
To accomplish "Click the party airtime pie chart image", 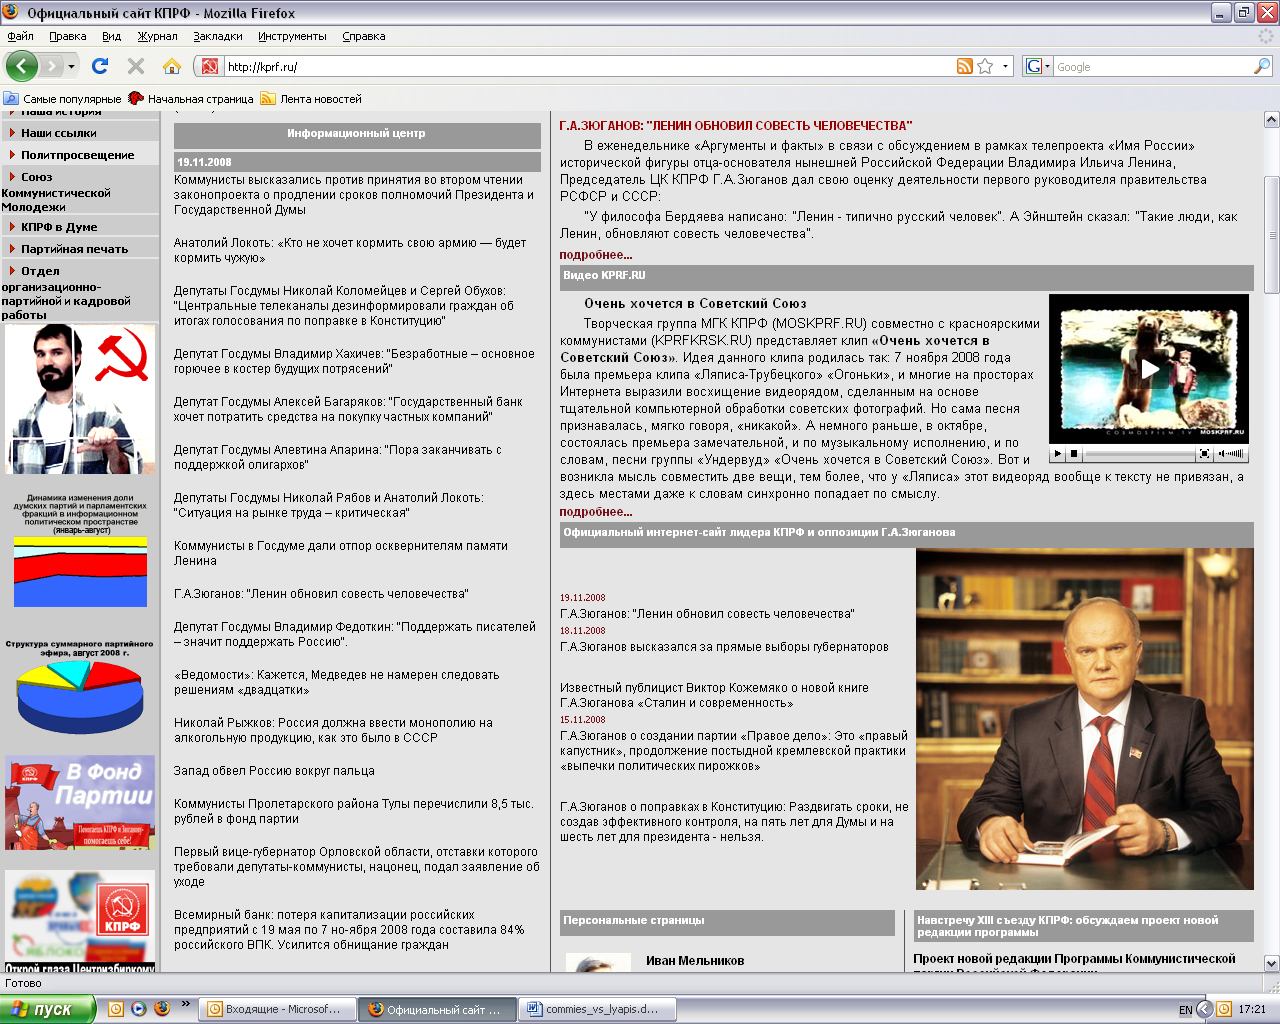I will (80, 686).
